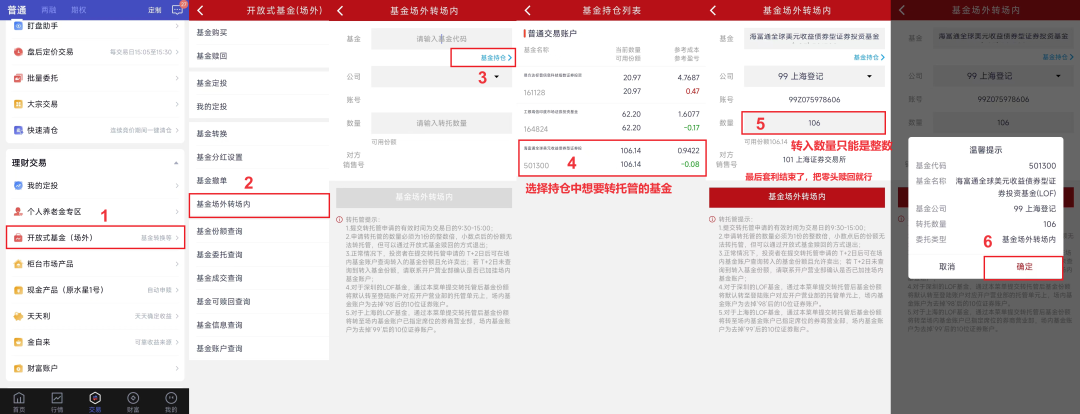The image size is (1080, 414).
Task: Focus the 请输入转托数量 input field
Action: pyautogui.click(x=442, y=123)
